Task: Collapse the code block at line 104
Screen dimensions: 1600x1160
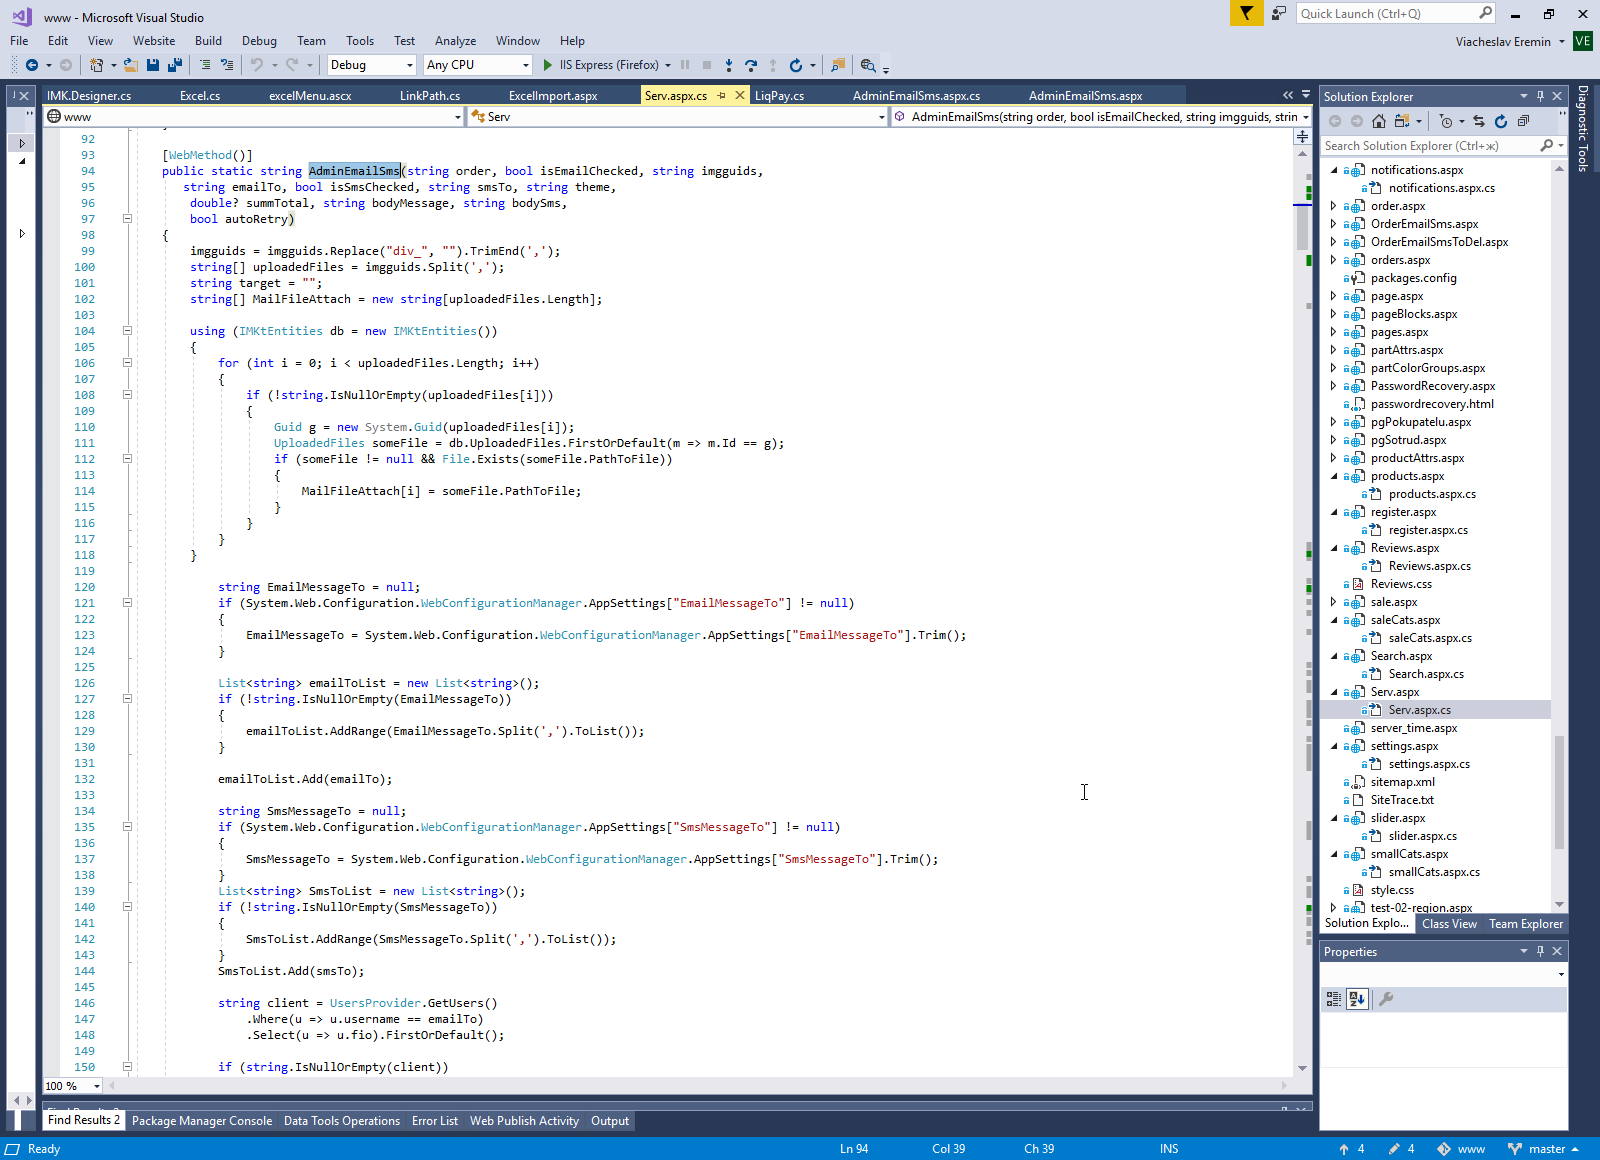Action: (127, 331)
